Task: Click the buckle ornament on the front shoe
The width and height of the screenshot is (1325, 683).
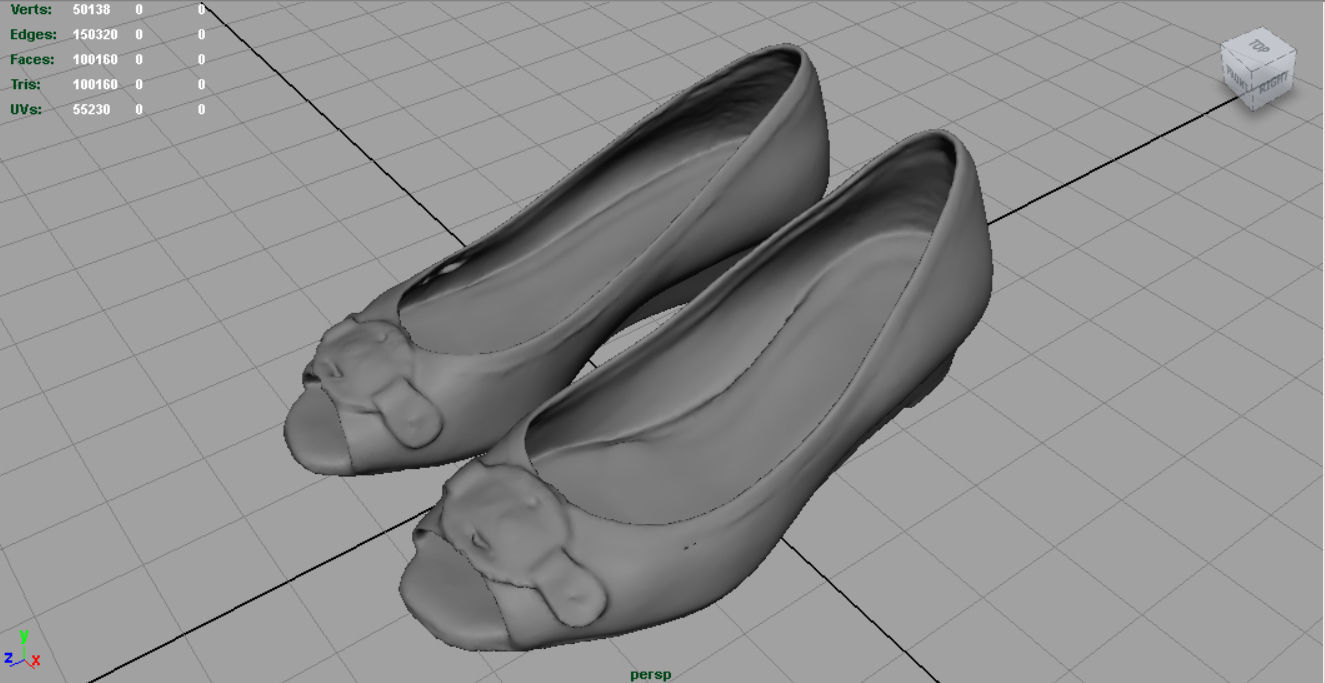Action: pyautogui.click(x=523, y=545)
